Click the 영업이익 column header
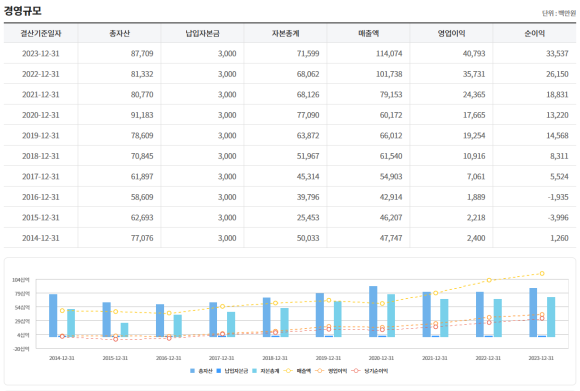 451,33
